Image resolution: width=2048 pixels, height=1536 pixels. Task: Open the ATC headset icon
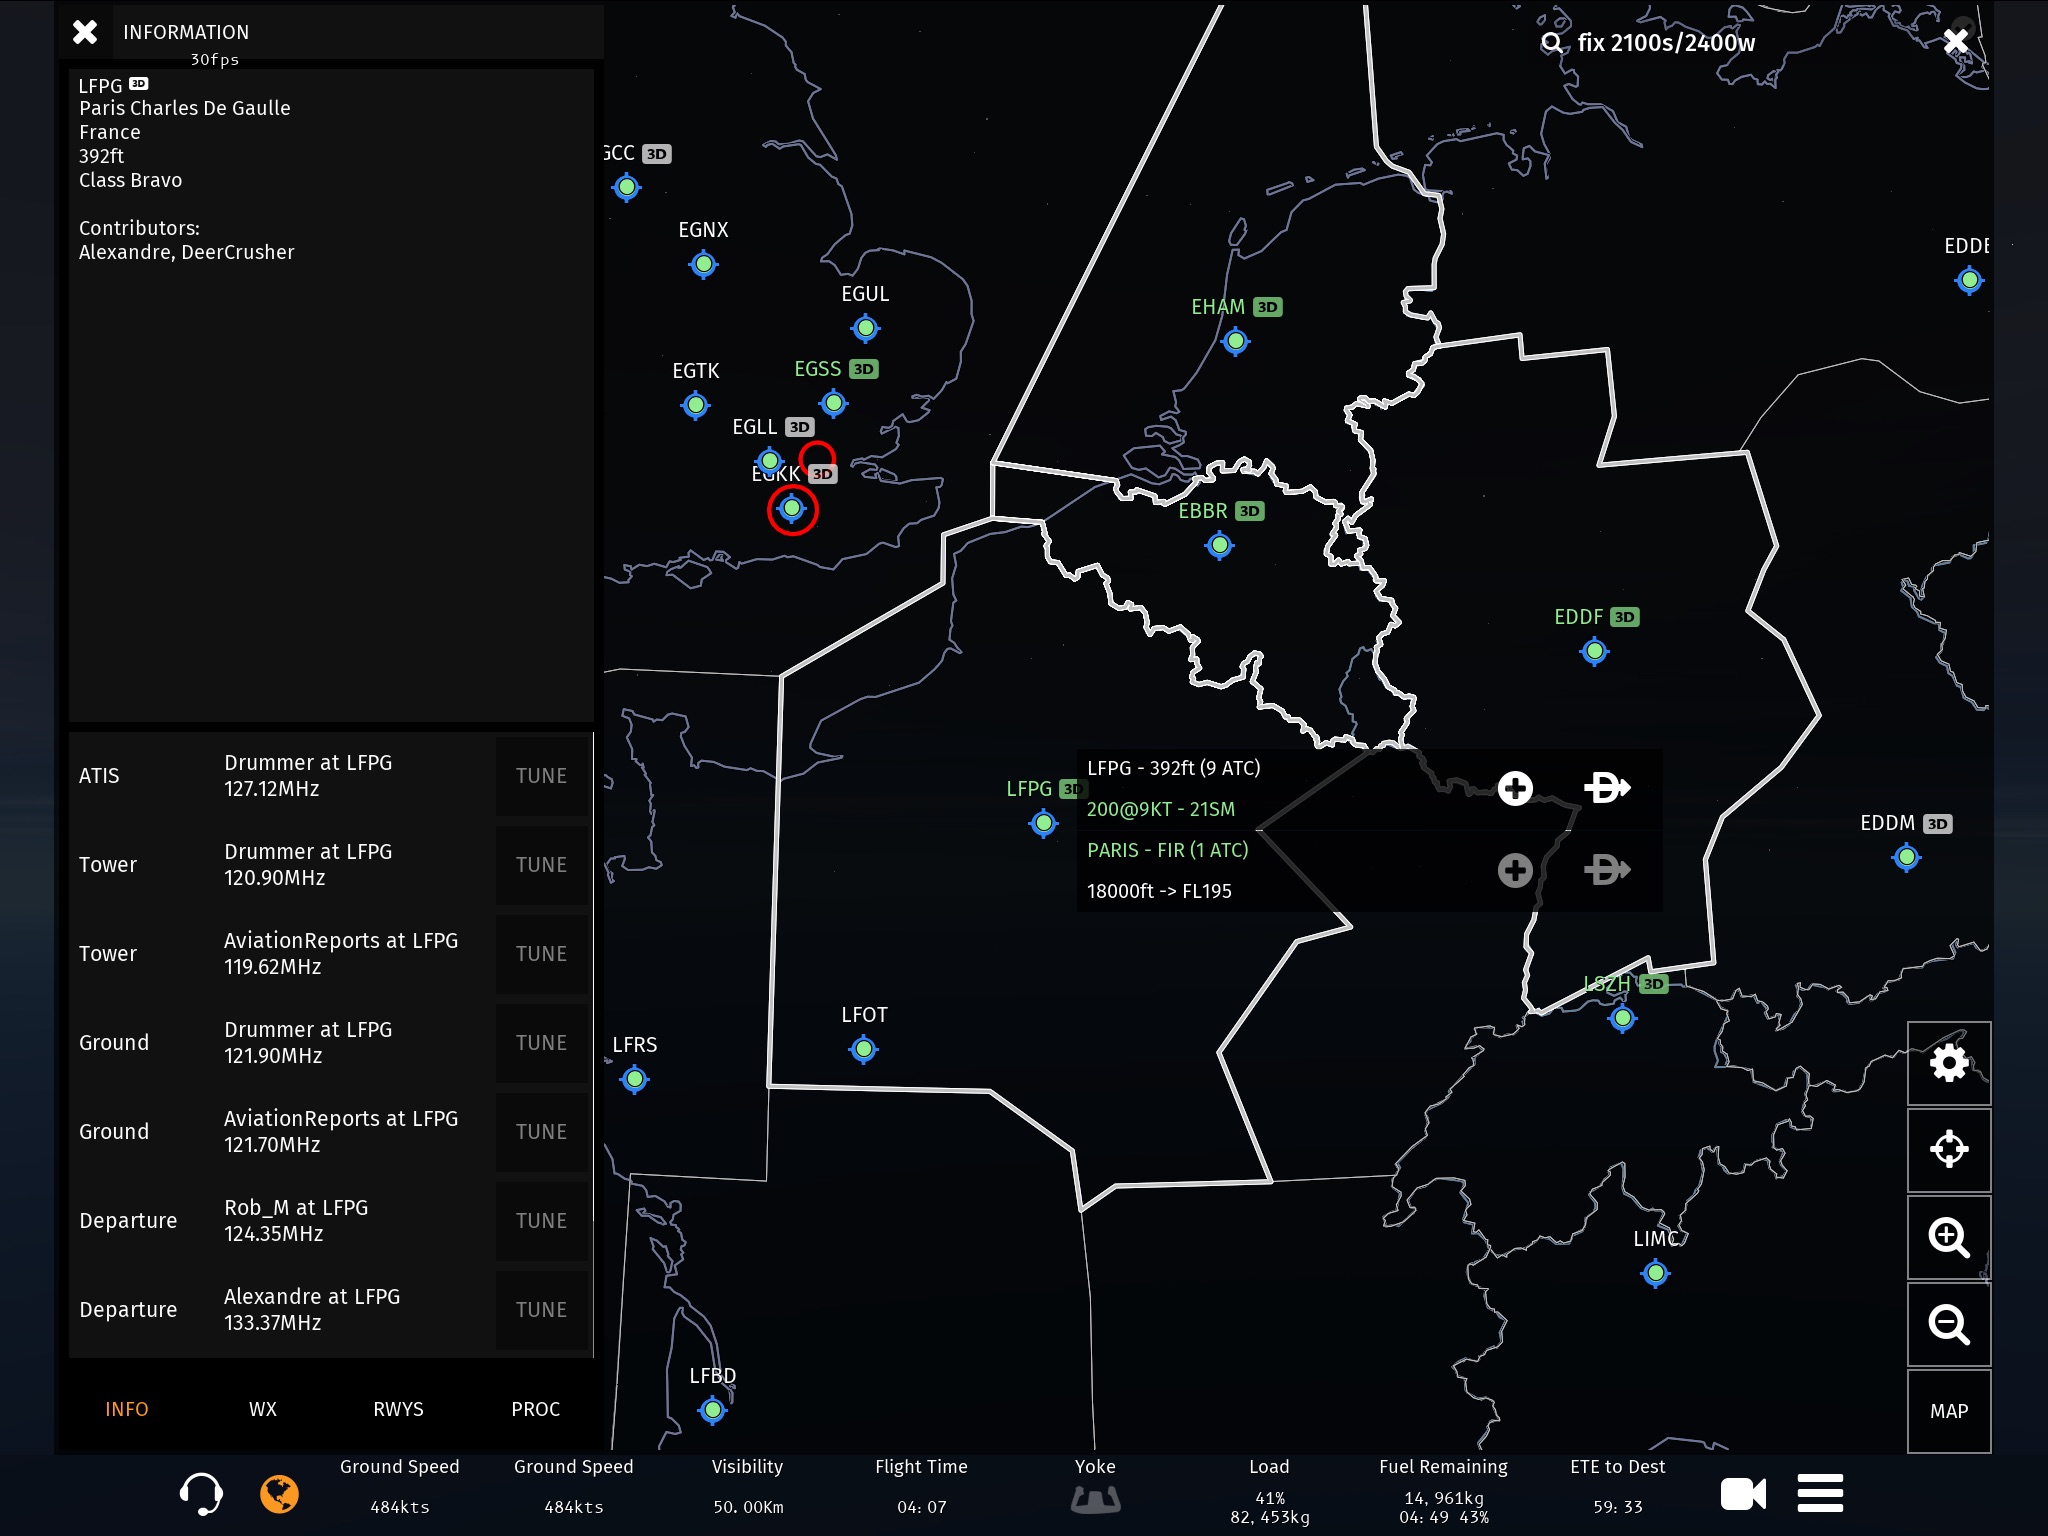(x=200, y=1494)
